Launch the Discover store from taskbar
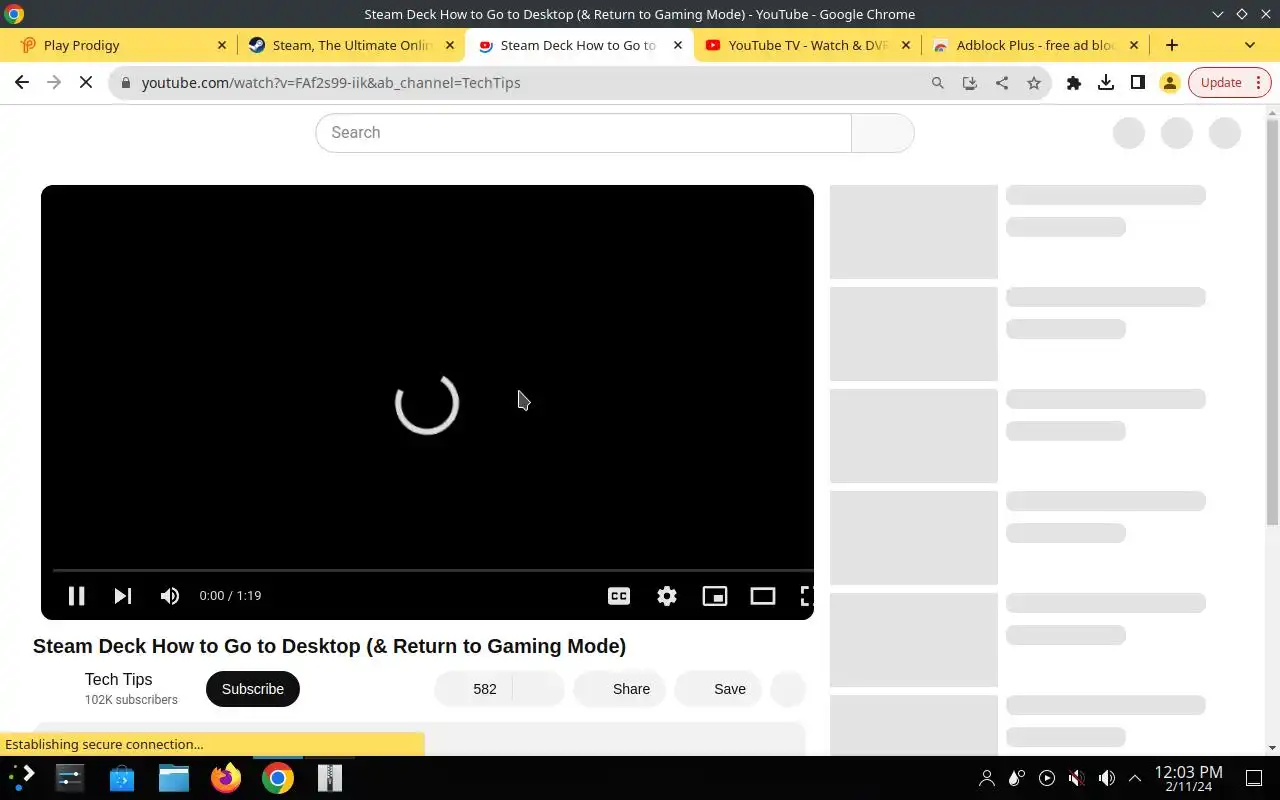The image size is (1280, 800). pyautogui.click(x=122, y=778)
